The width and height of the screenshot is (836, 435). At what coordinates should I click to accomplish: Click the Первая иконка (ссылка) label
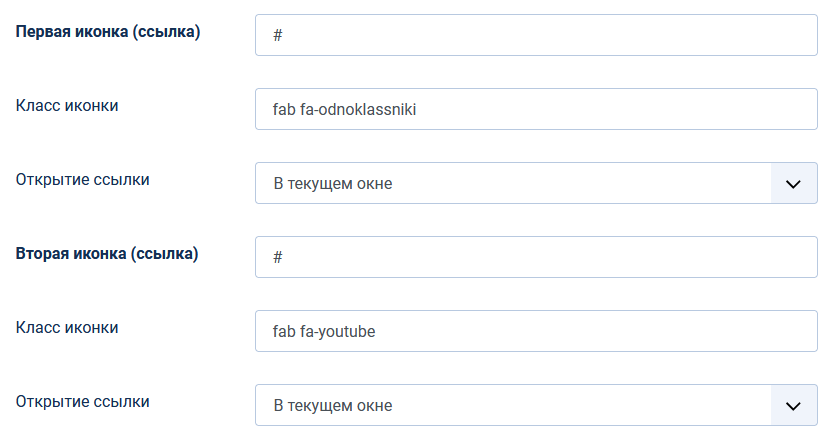click(x=108, y=32)
